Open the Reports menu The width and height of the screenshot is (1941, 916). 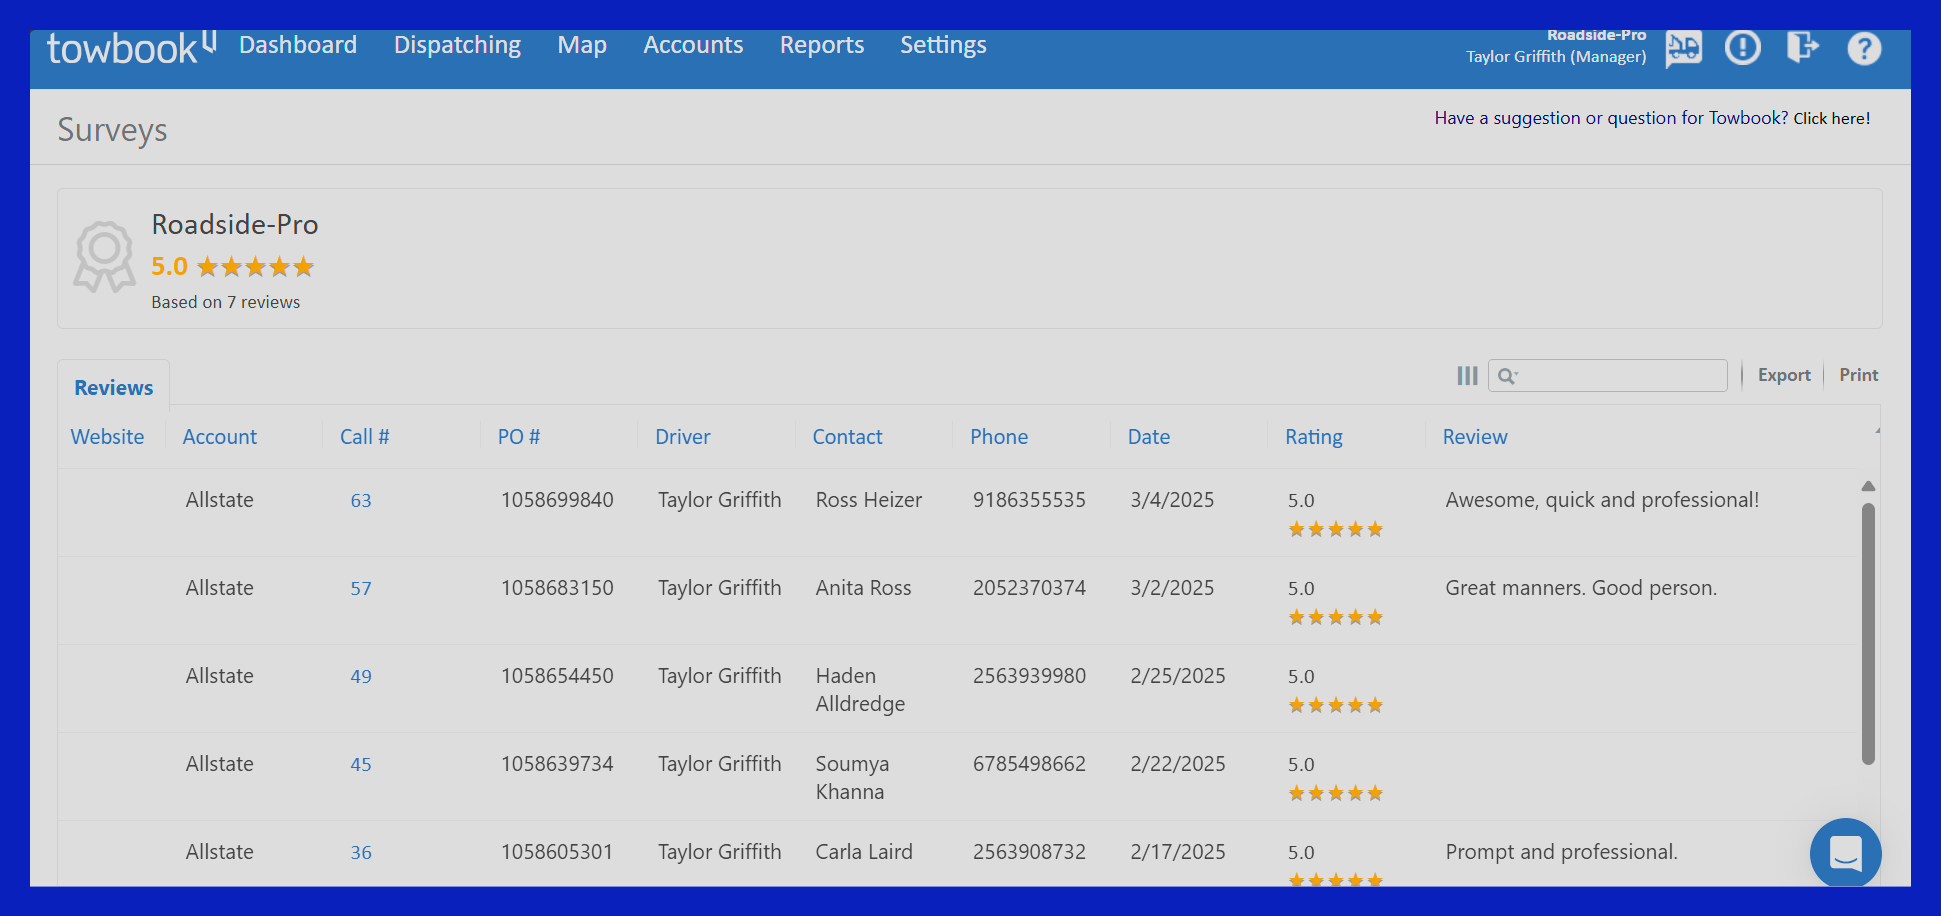click(822, 45)
